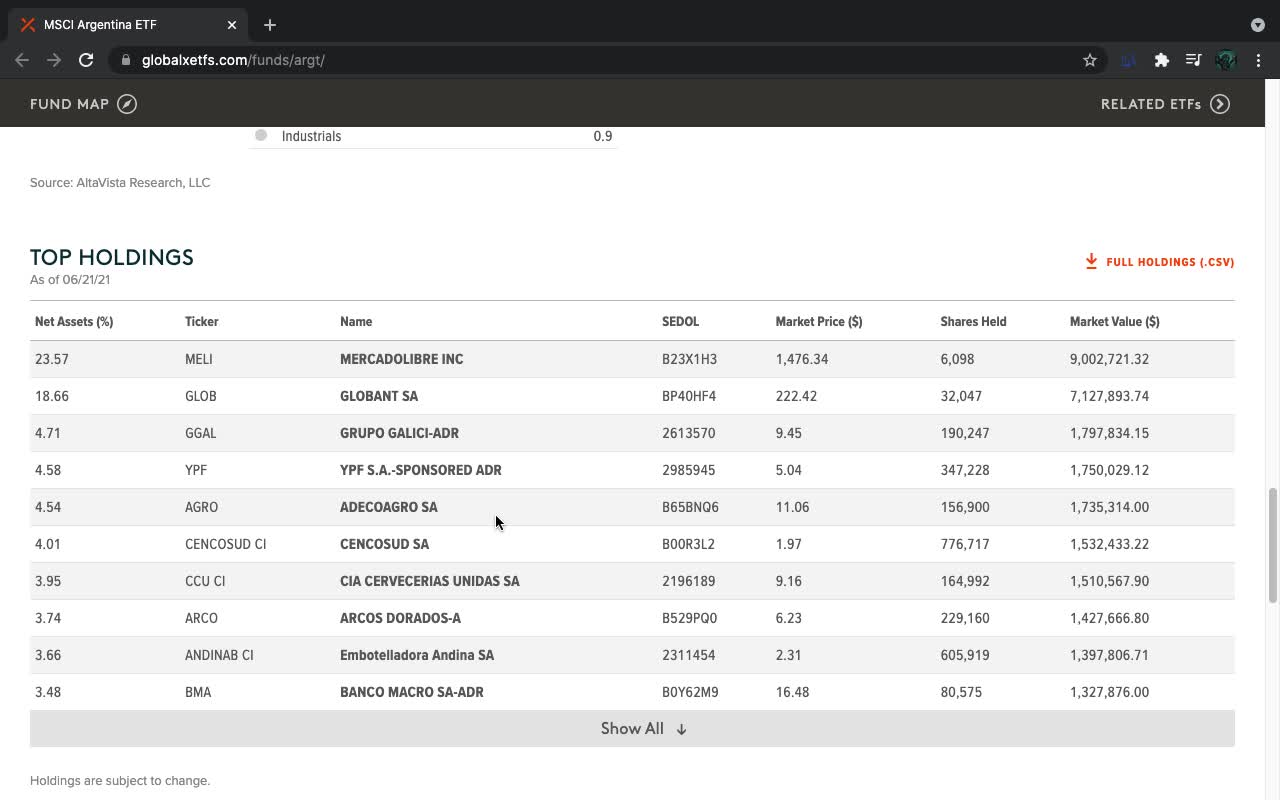Open a new tab with plus icon
Viewport: 1280px width, 800px height.
coord(270,25)
